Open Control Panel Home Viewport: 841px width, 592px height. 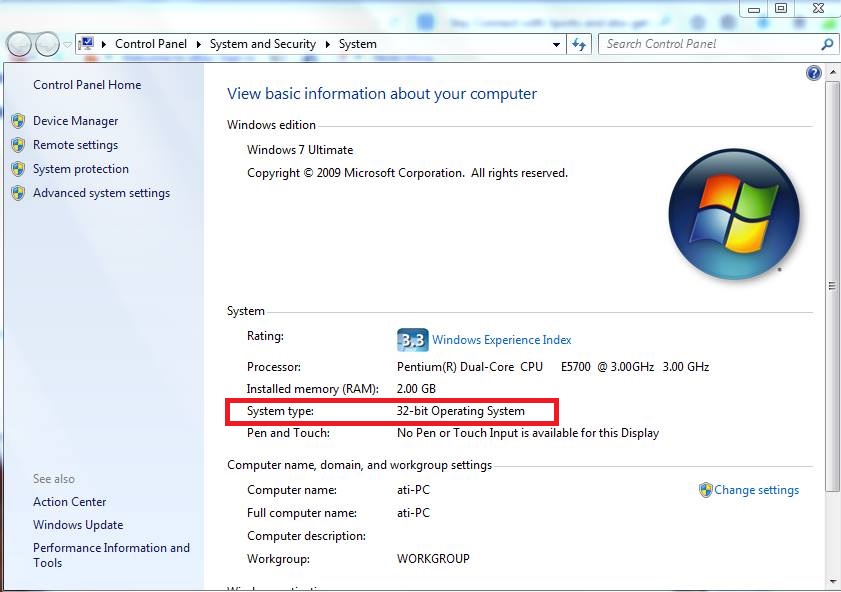click(x=87, y=85)
